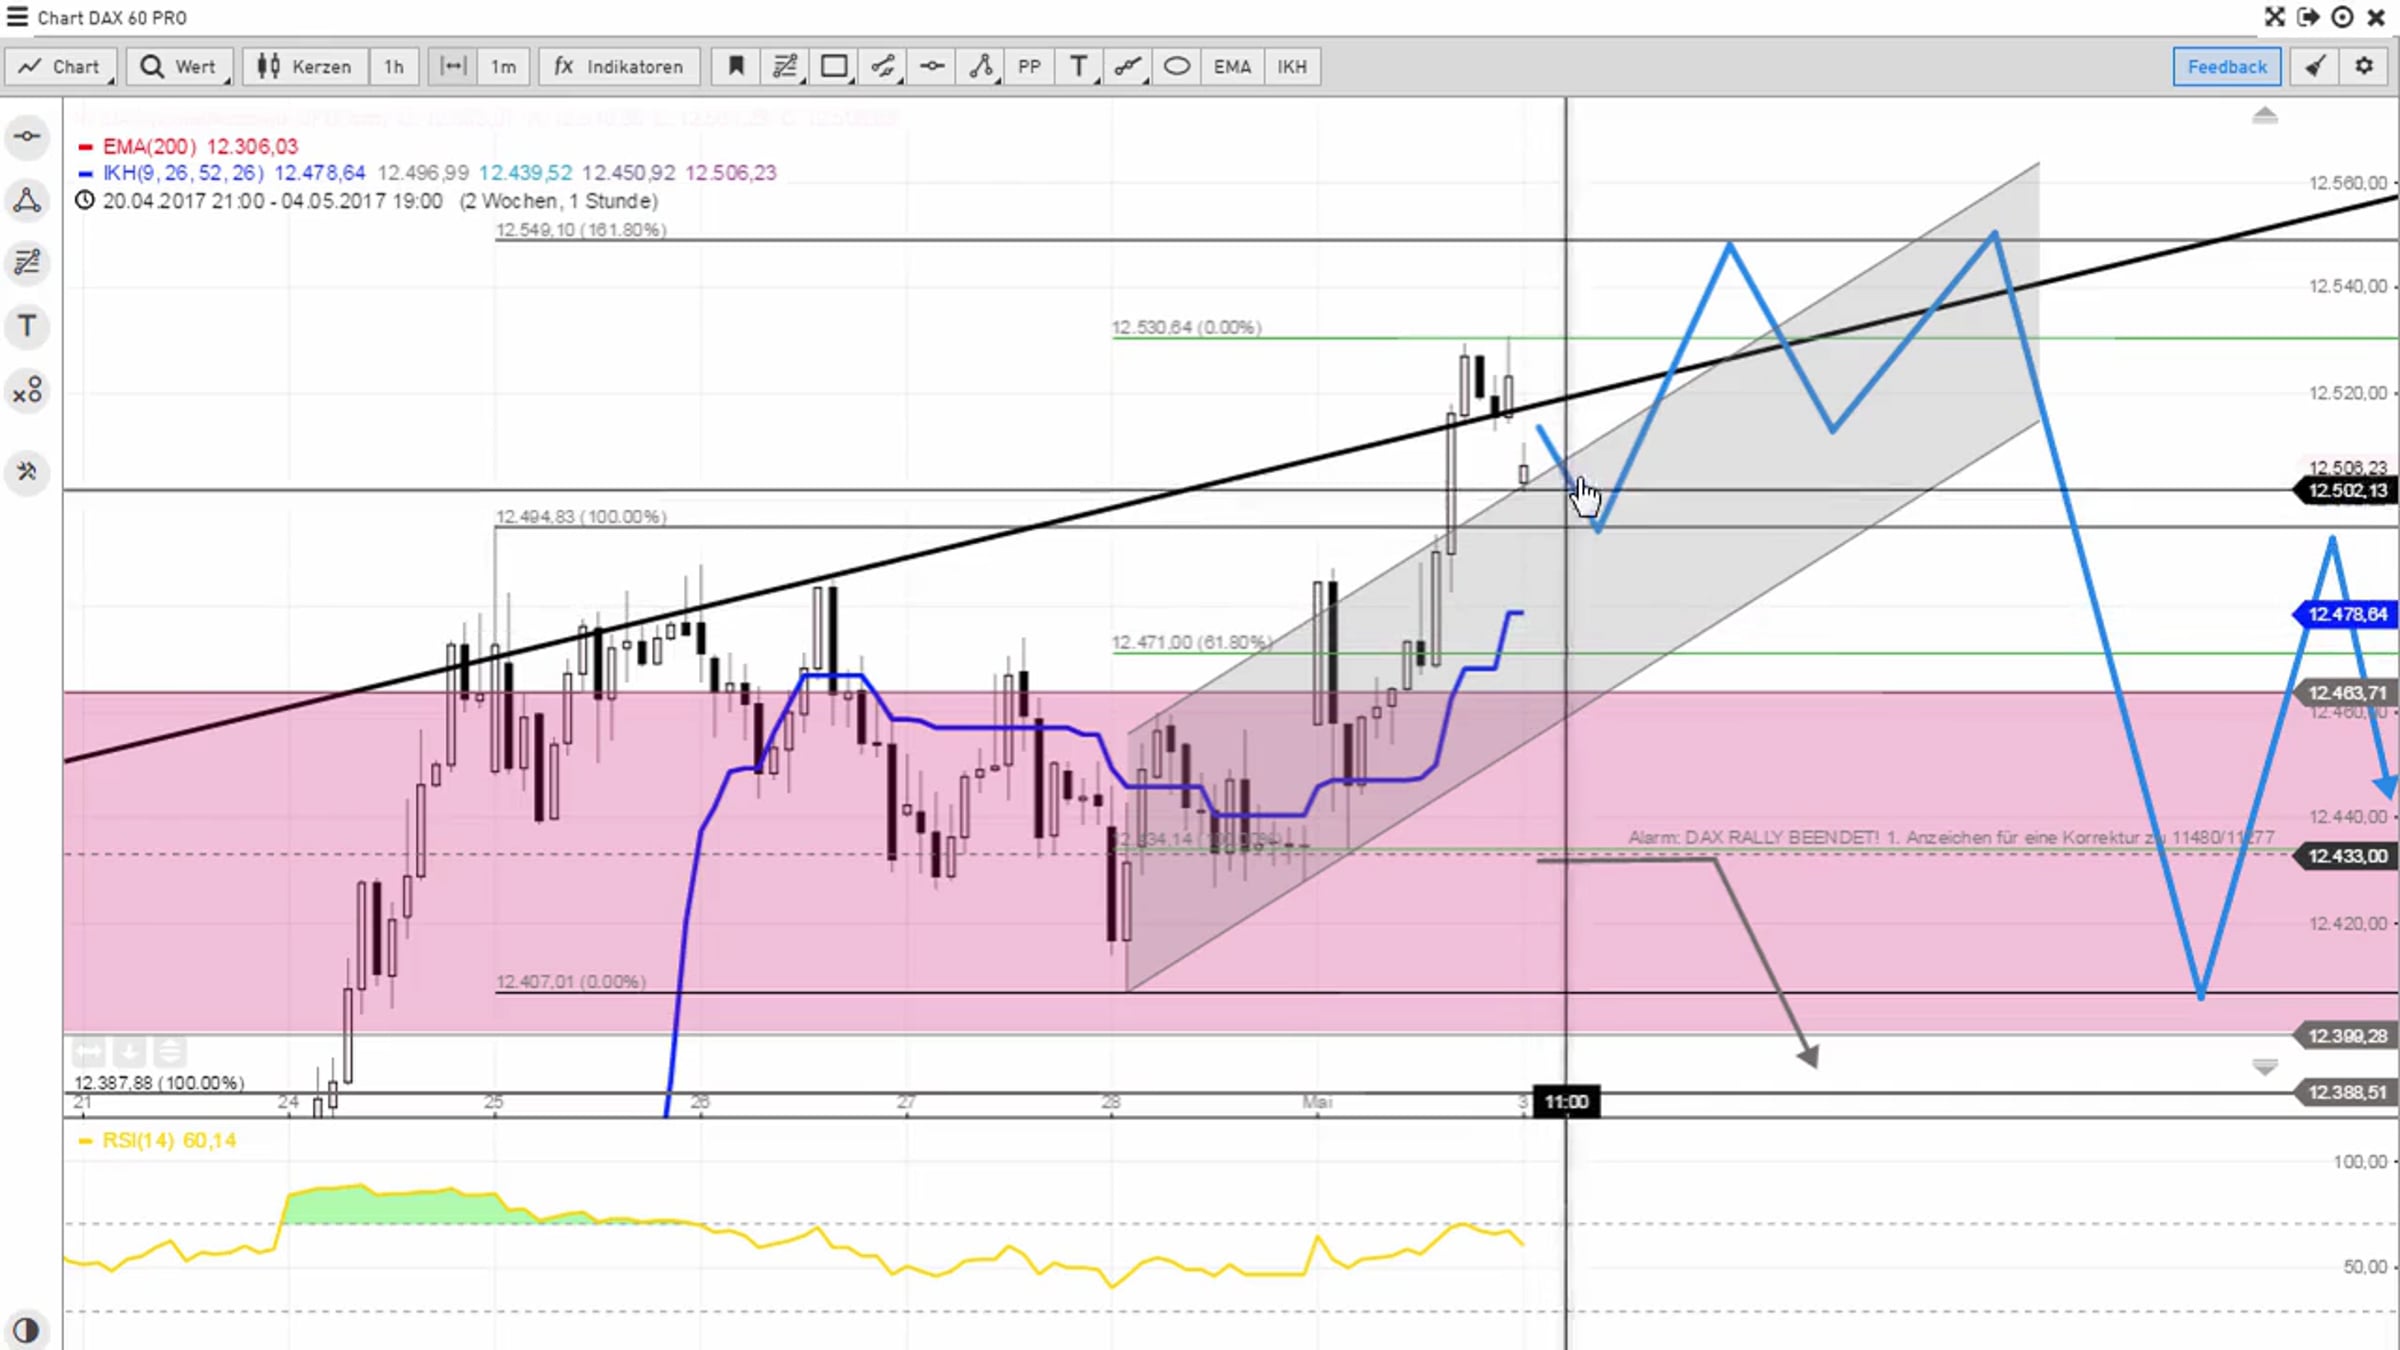Image resolution: width=2400 pixels, height=1350 pixels.
Task: Expand the Kerzen candle style dropdown
Action: point(305,67)
